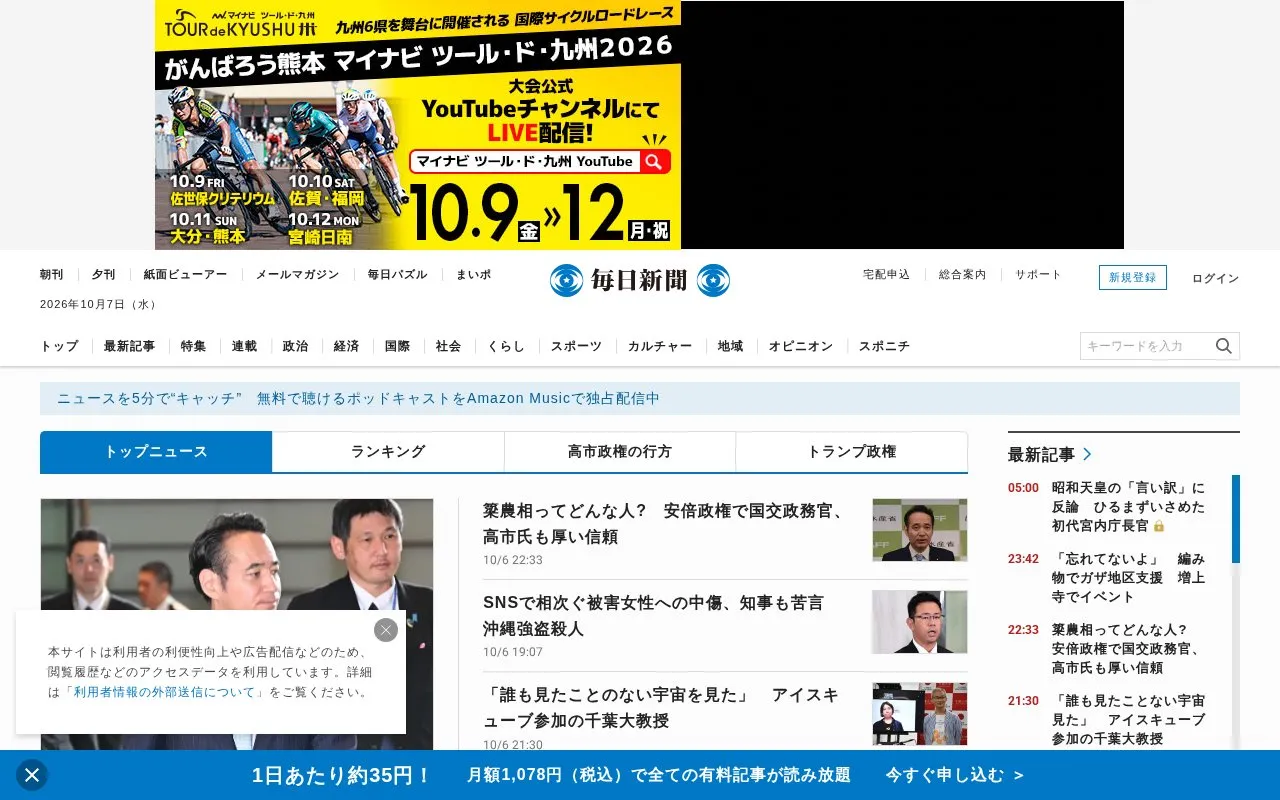Screen dimensions: 1280x800
Task: Click the Amazon Music podcast announcement banner
Action: (x=640, y=398)
